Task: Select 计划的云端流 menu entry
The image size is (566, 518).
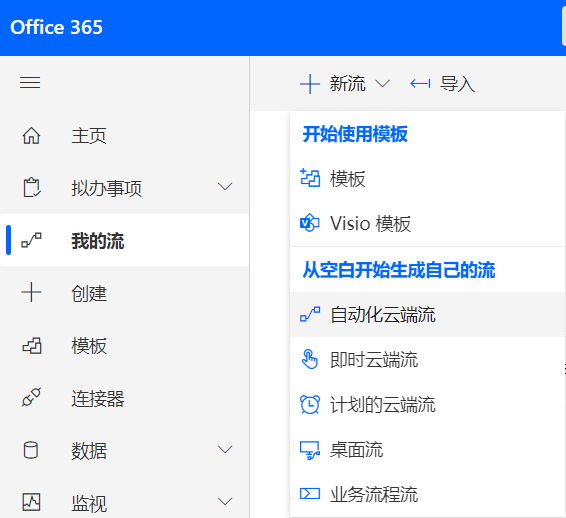Action: (x=427, y=405)
